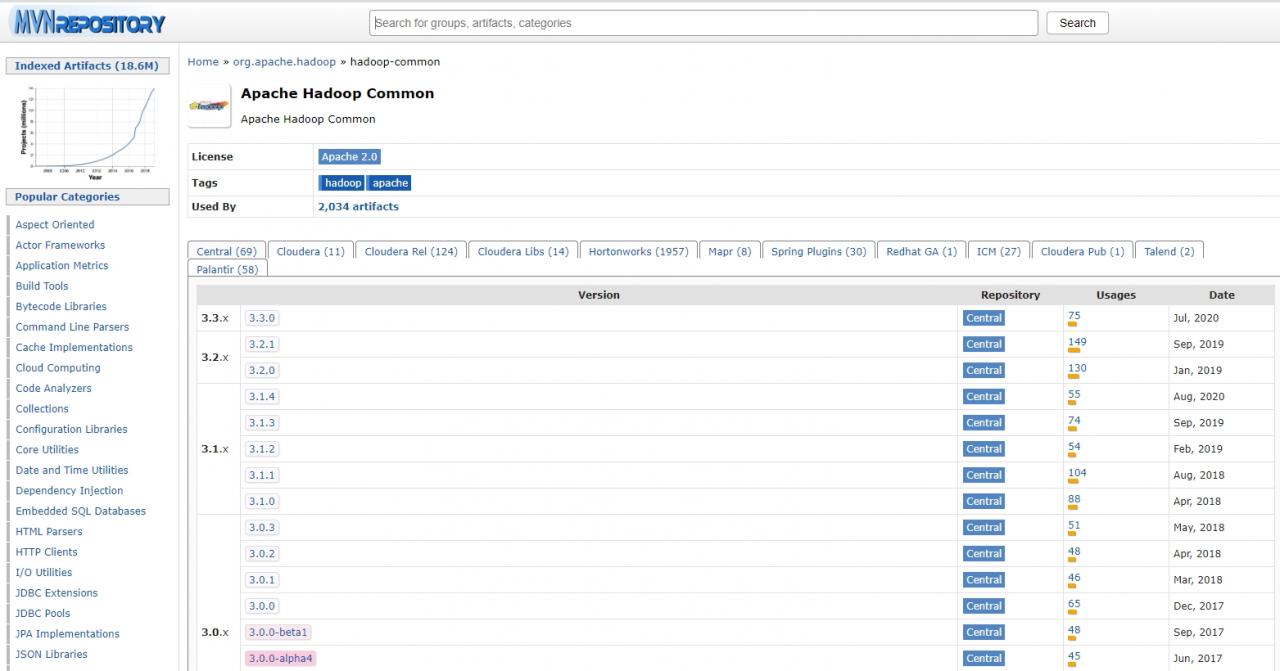Image resolution: width=1280 pixels, height=671 pixels.
Task: Open the 149 usages link for 3.2.1
Action: click(1077, 342)
